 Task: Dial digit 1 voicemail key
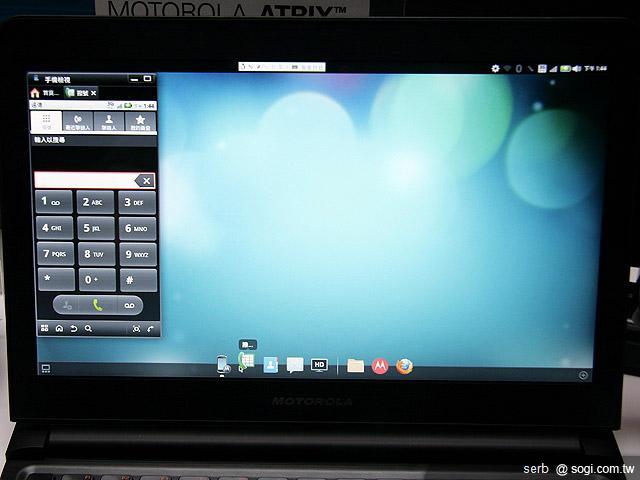click(x=54, y=202)
